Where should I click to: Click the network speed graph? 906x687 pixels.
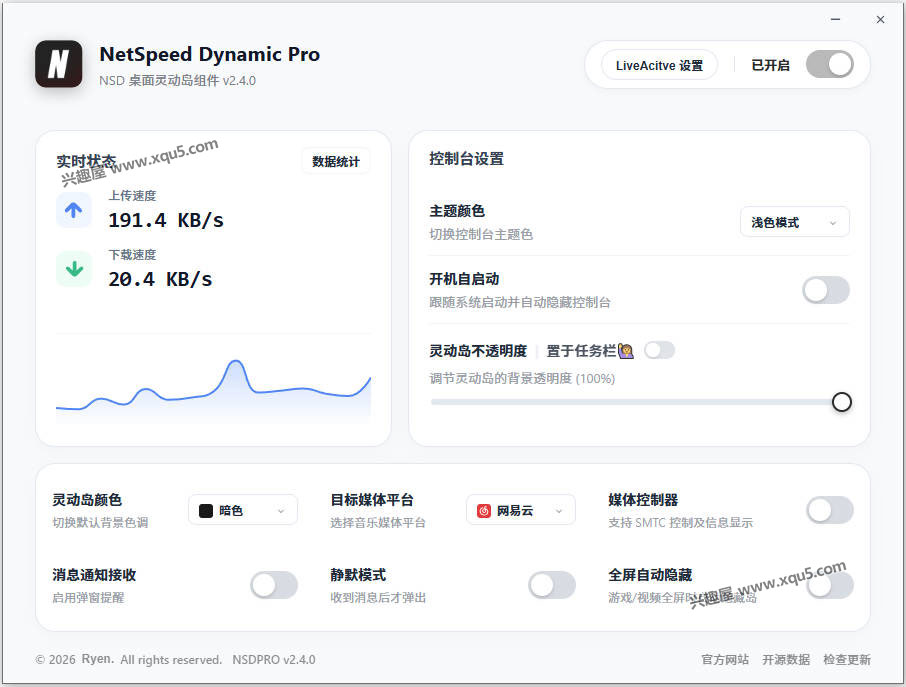(213, 390)
